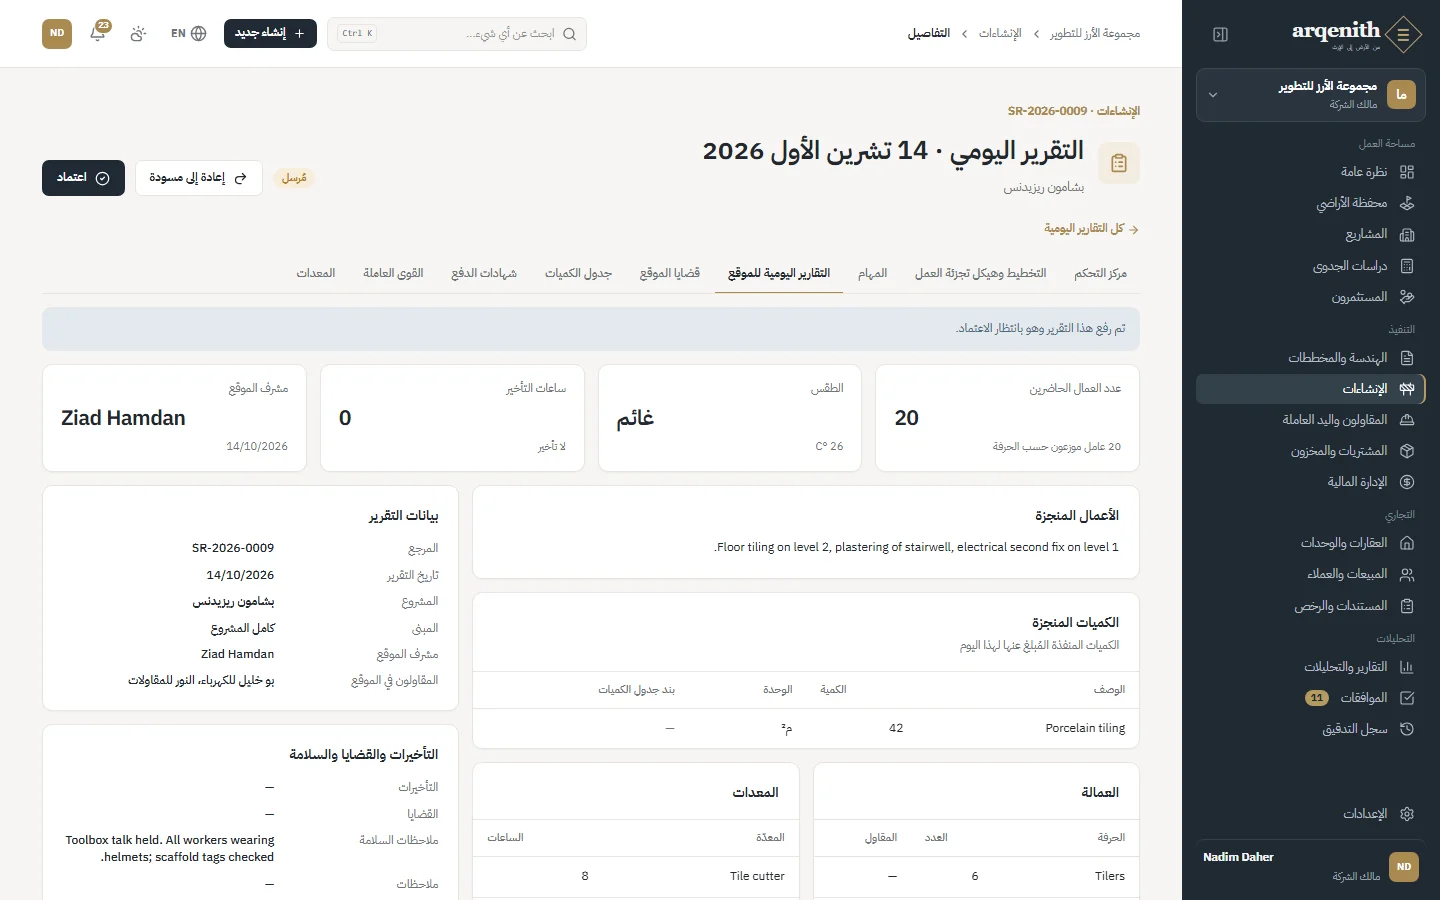Image resolution: width=1440 pixels, height=900 pixels.
Task: Click إعادة إلى مسودة return-to-draft button
Action: (198, 178)
